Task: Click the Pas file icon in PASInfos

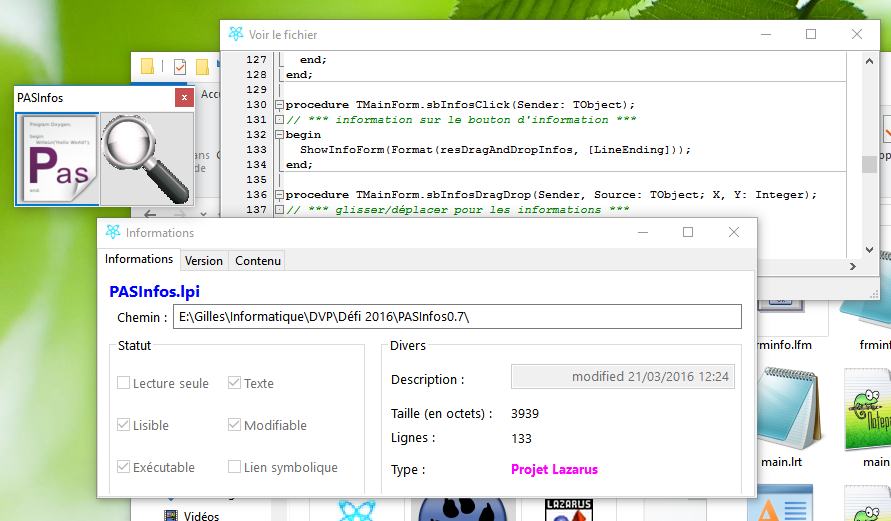Action: click(x=57, y=158)
